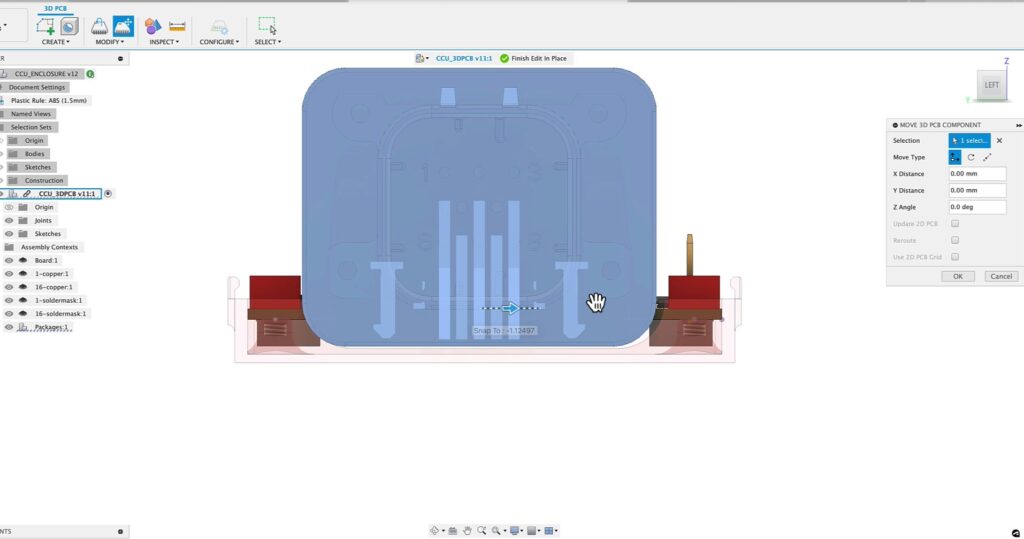This screenshot has height=539, width=1024.
Task: Select the Assembly Contexts folder
Action: [49, 247]
